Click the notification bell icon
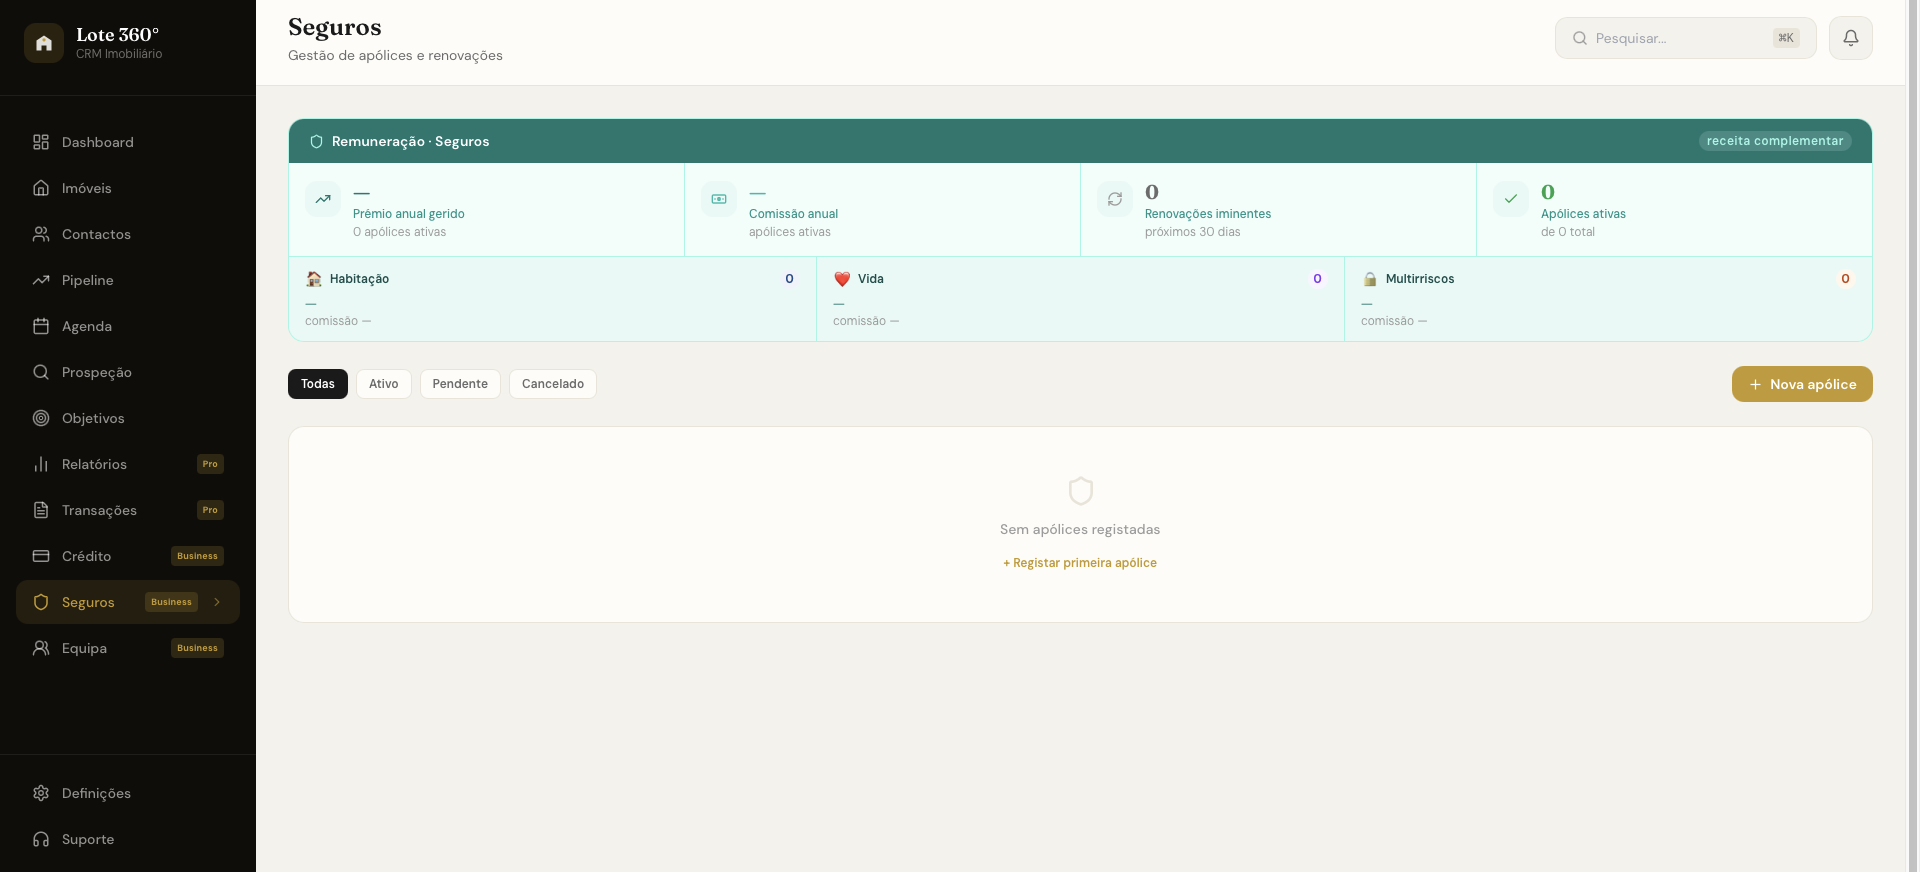This screenshot has width=1920, height=872. 1850,38
